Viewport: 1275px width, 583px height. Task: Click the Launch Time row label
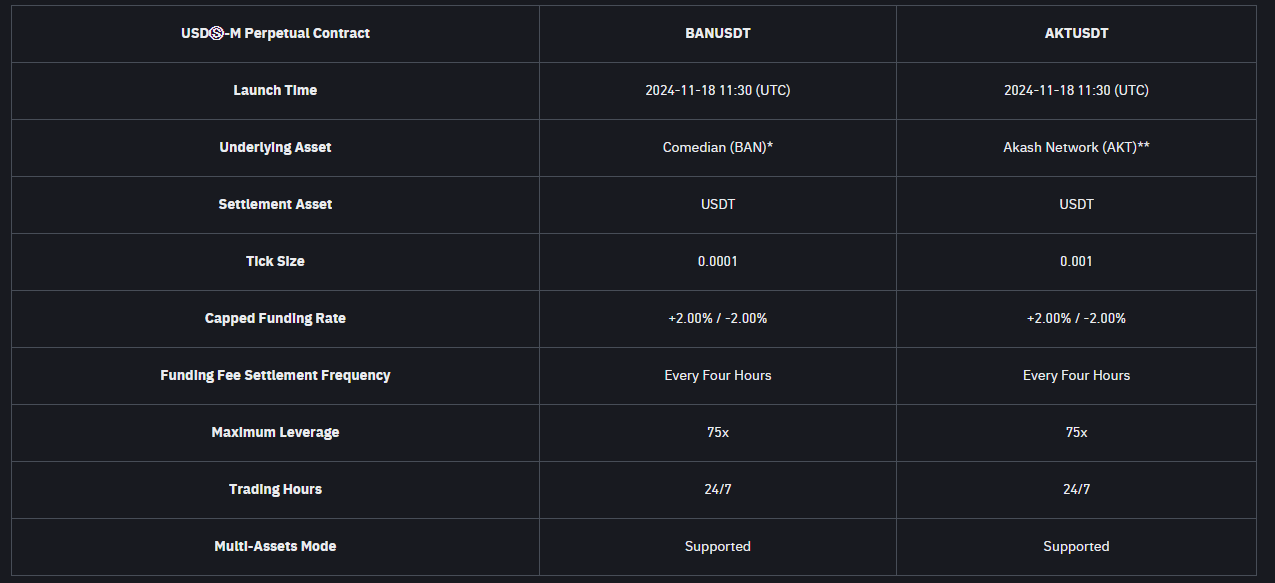pos(275,90)
